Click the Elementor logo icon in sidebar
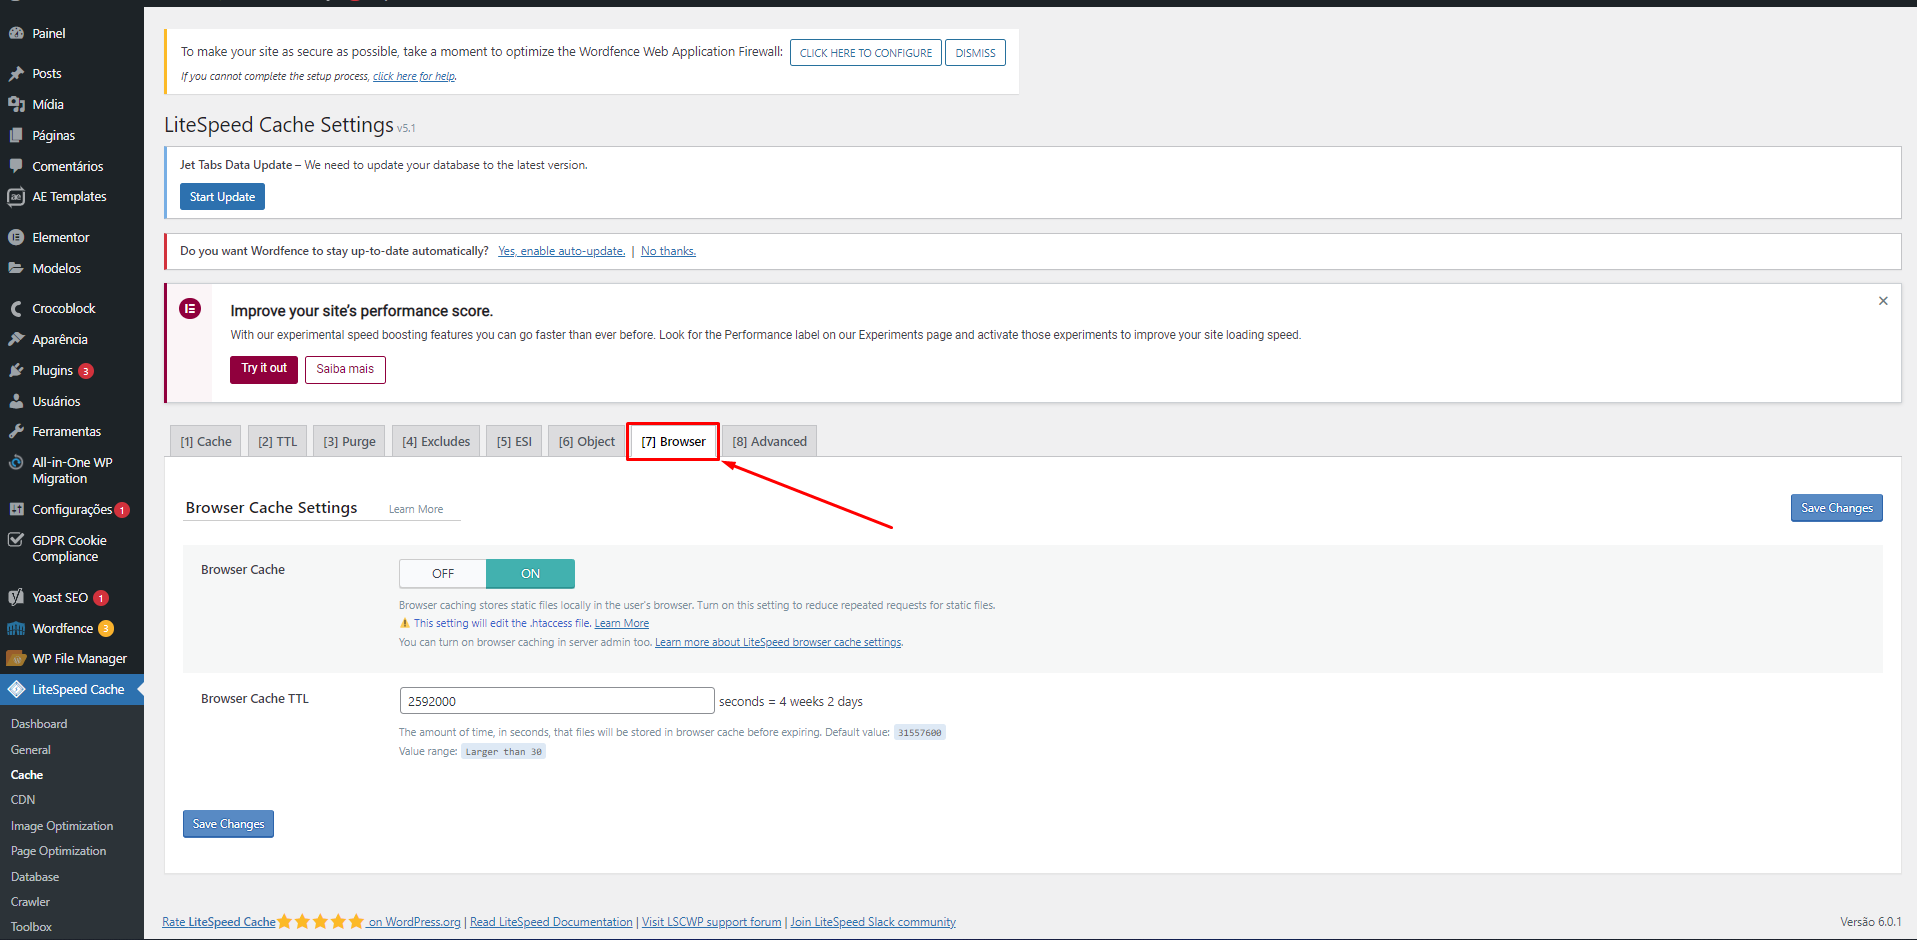Viewport: 1917px width, 940px height. tap(16, 237)
